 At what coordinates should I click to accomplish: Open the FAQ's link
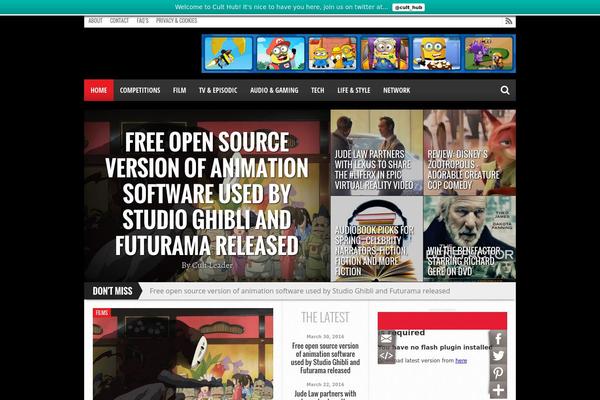(142, 21)
